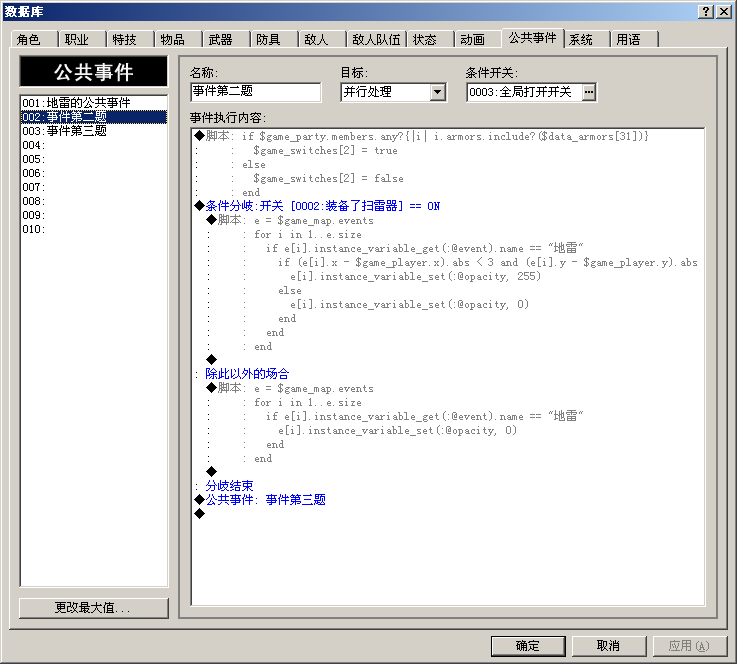Viewport: 737px width, 664px height.
Task: Select list entry 003:事件第三题
Action: click(94, 131)
